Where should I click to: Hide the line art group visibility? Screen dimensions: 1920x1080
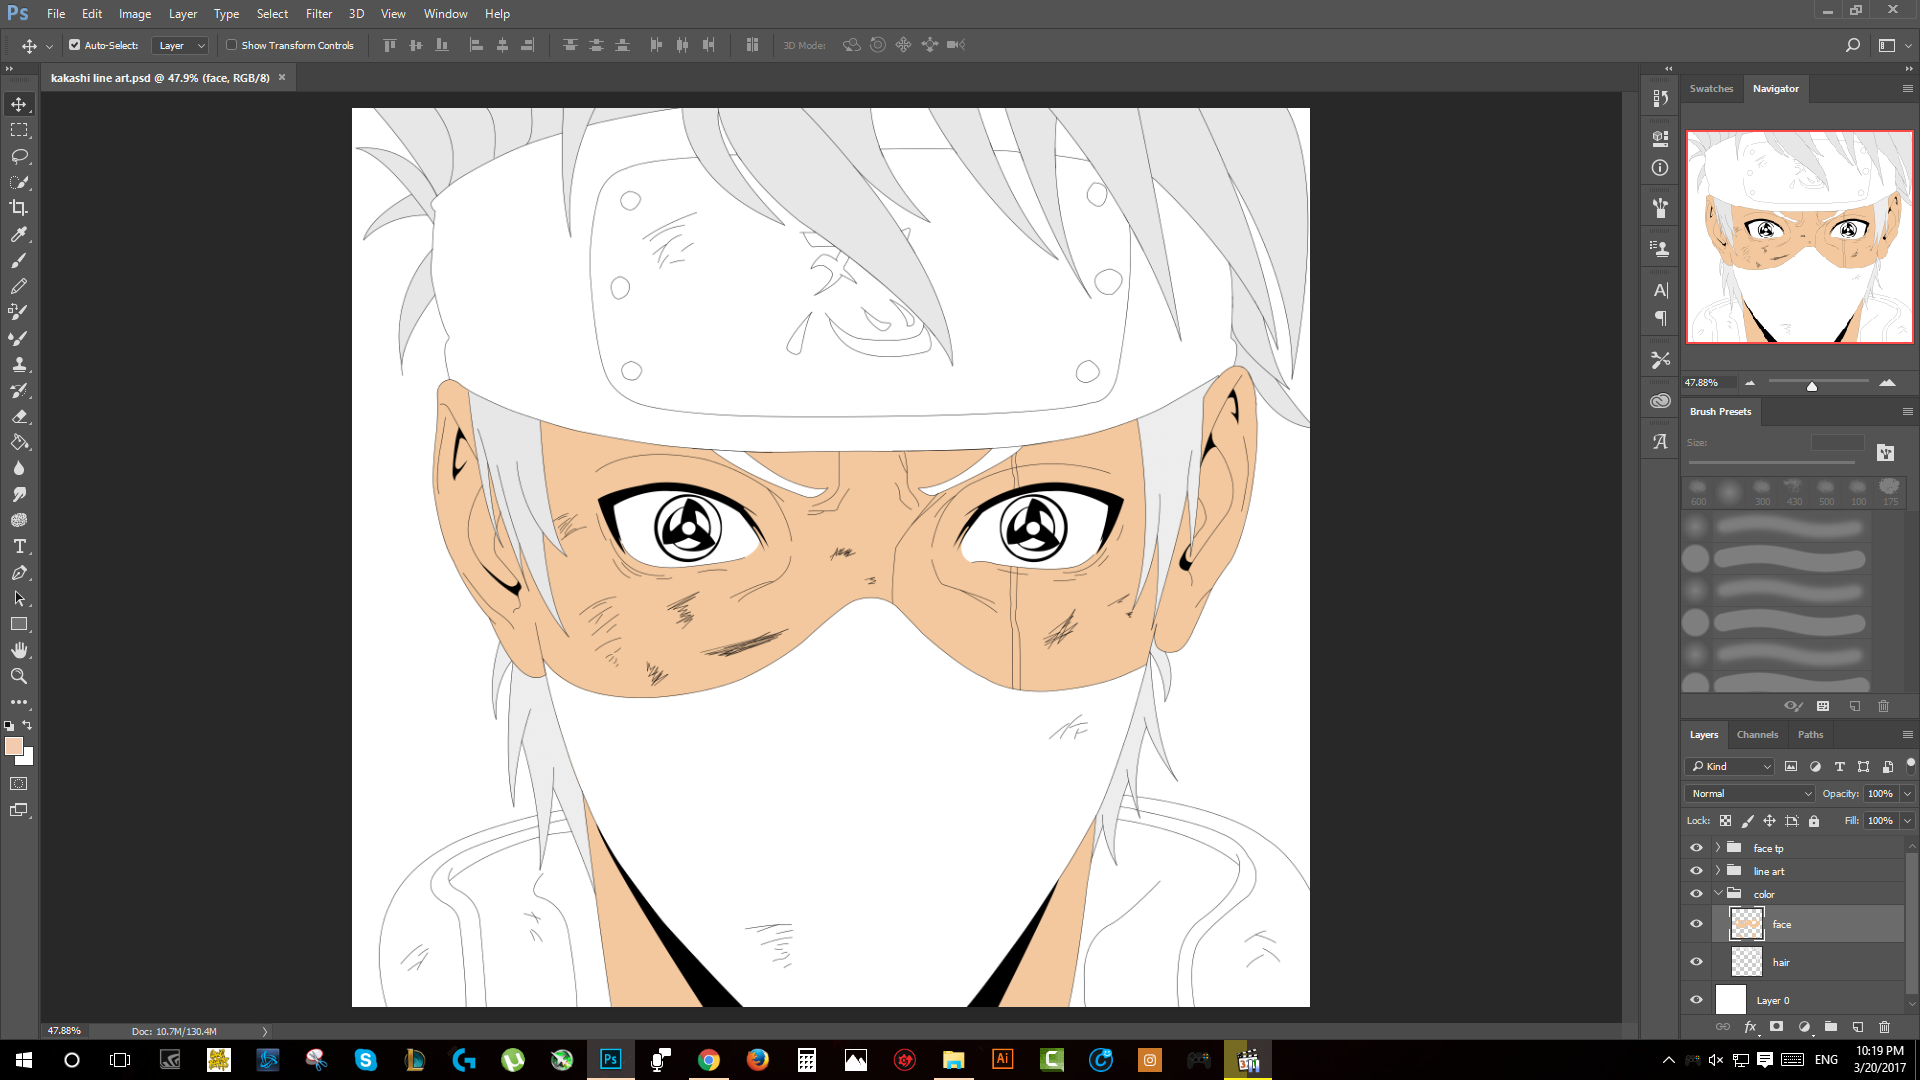[x=1696, y=871]
